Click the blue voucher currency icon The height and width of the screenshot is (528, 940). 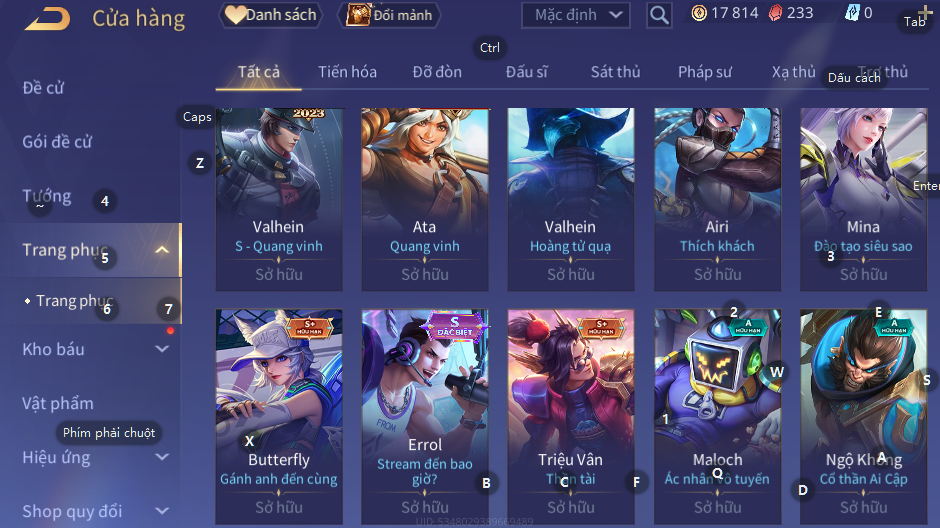[852, 13]
